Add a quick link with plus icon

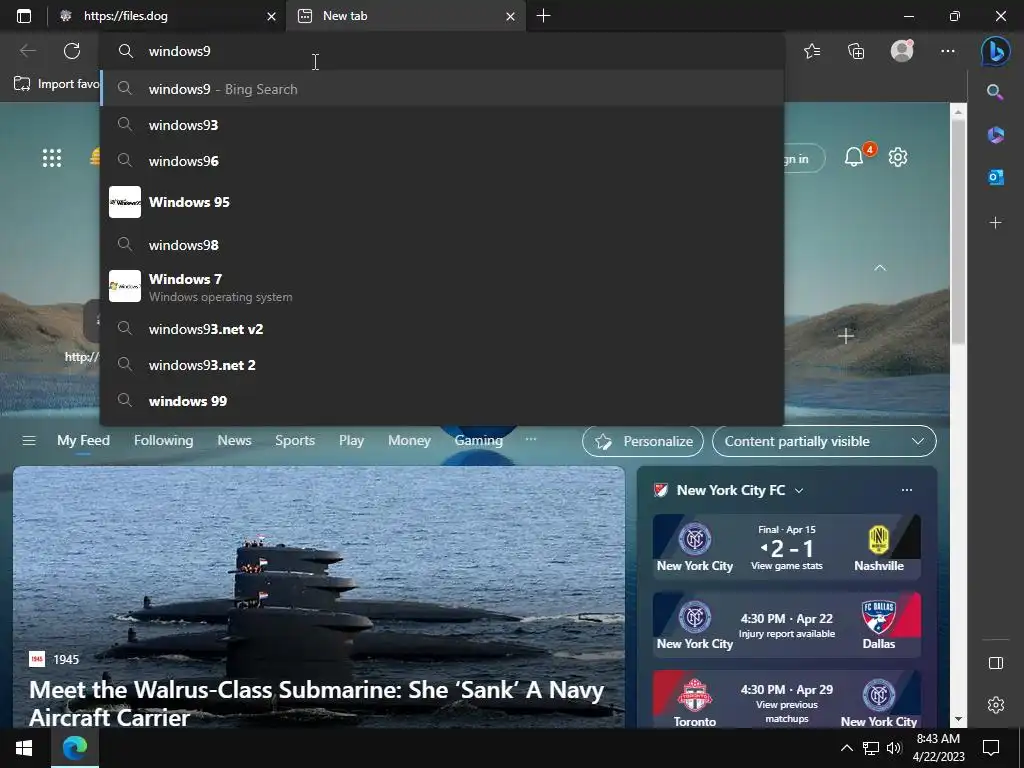click(846, 336)
